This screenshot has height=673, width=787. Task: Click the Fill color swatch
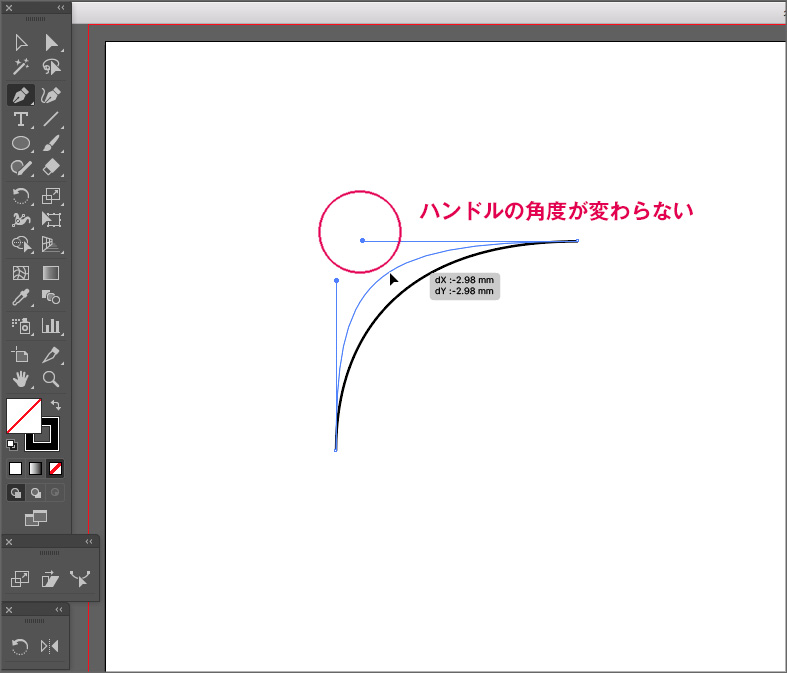(24, 416)
